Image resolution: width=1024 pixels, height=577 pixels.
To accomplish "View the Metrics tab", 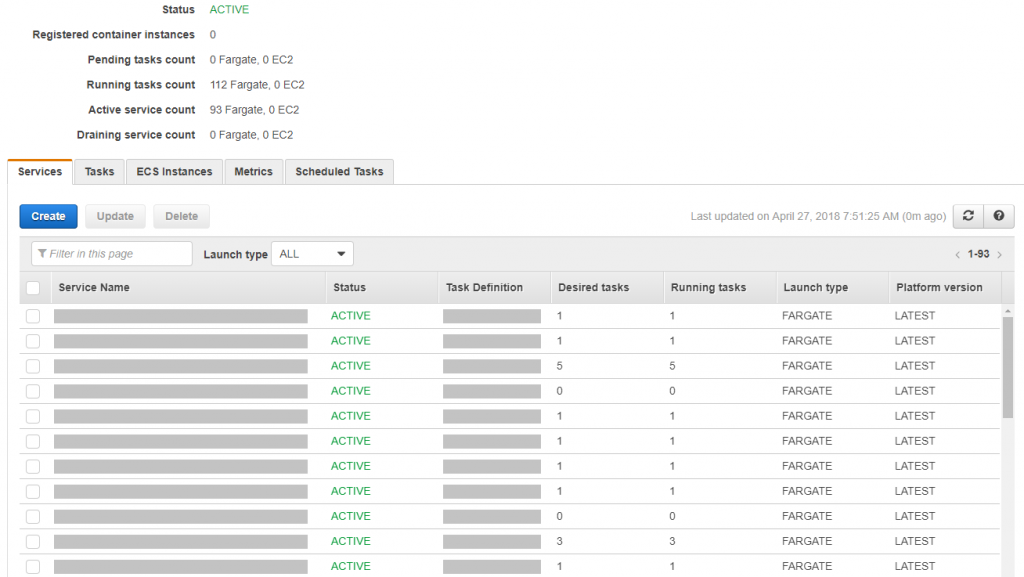I will 253,171.
